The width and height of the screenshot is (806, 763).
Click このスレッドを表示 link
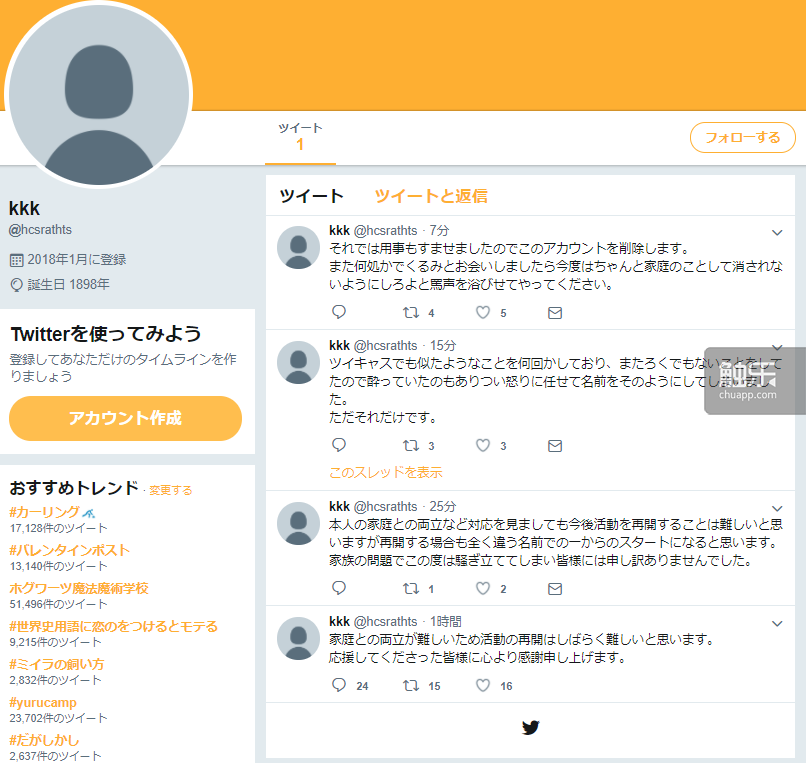(x=386, y=472)
